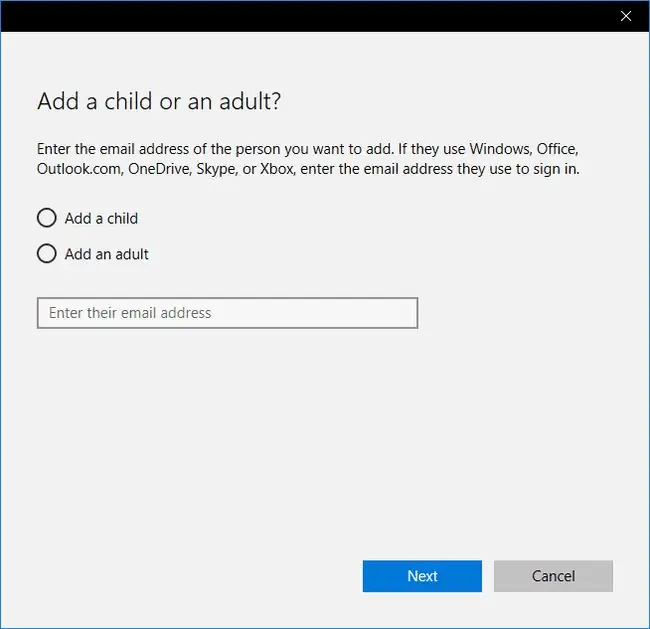Click the Add an adult label text

(107, 254)
